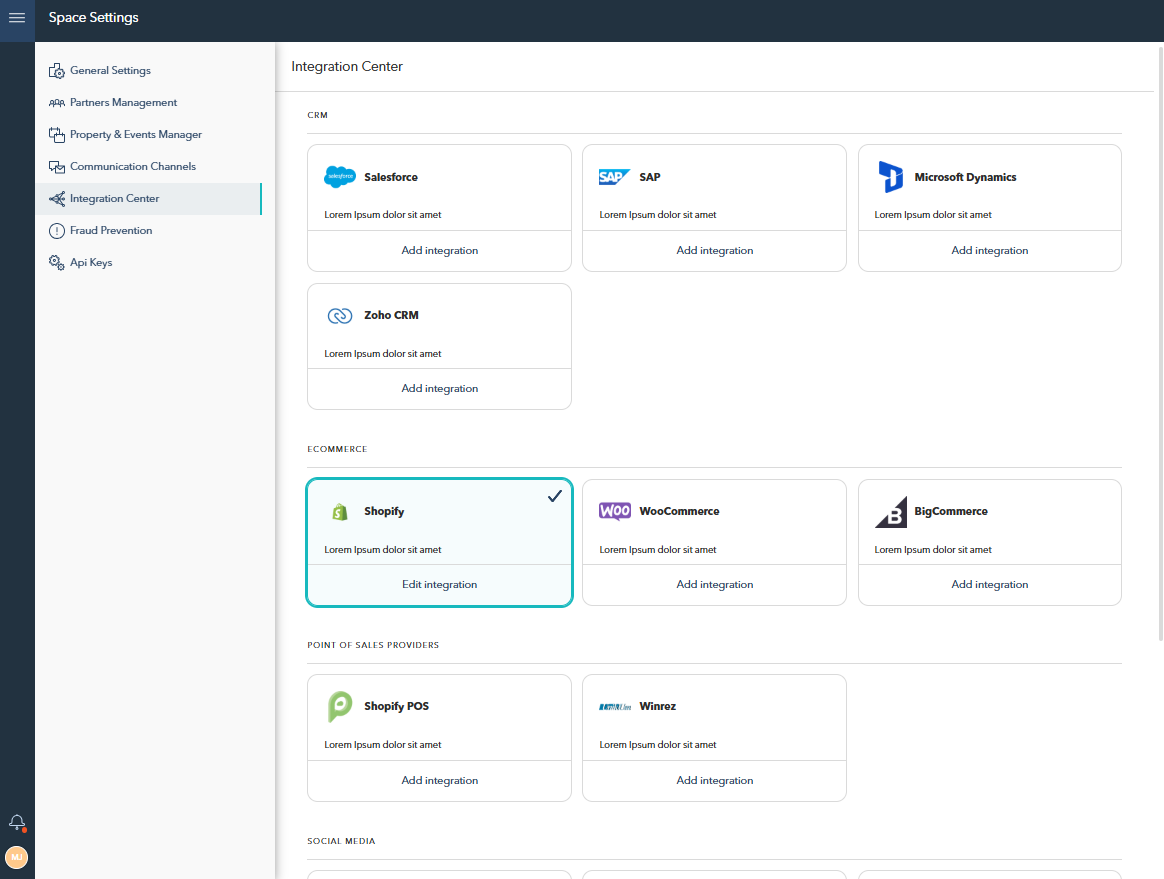Screen dimensions: 1164x879
Task: Click the Microsoft Dynamics logo
Action: tap(890, 177)
